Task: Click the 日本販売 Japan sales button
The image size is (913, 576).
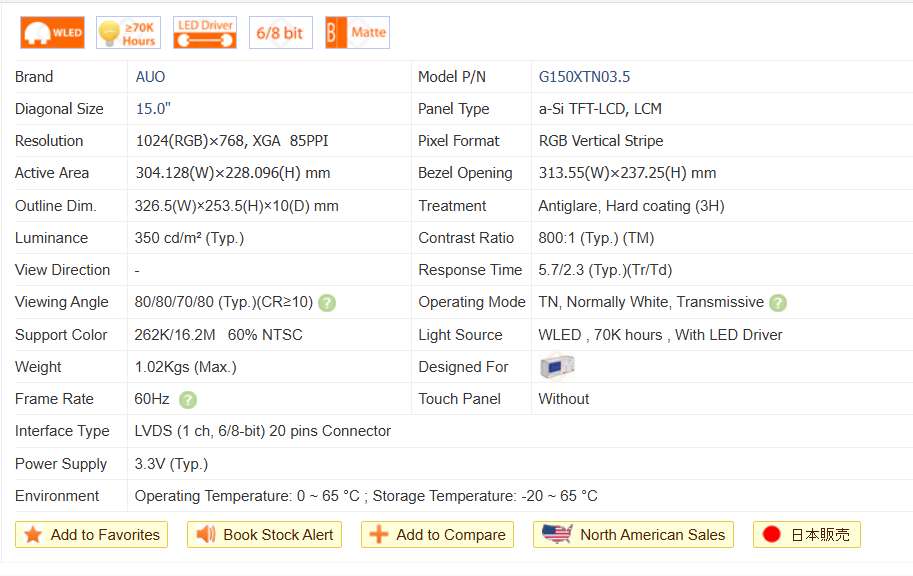Action: point(806,535)
